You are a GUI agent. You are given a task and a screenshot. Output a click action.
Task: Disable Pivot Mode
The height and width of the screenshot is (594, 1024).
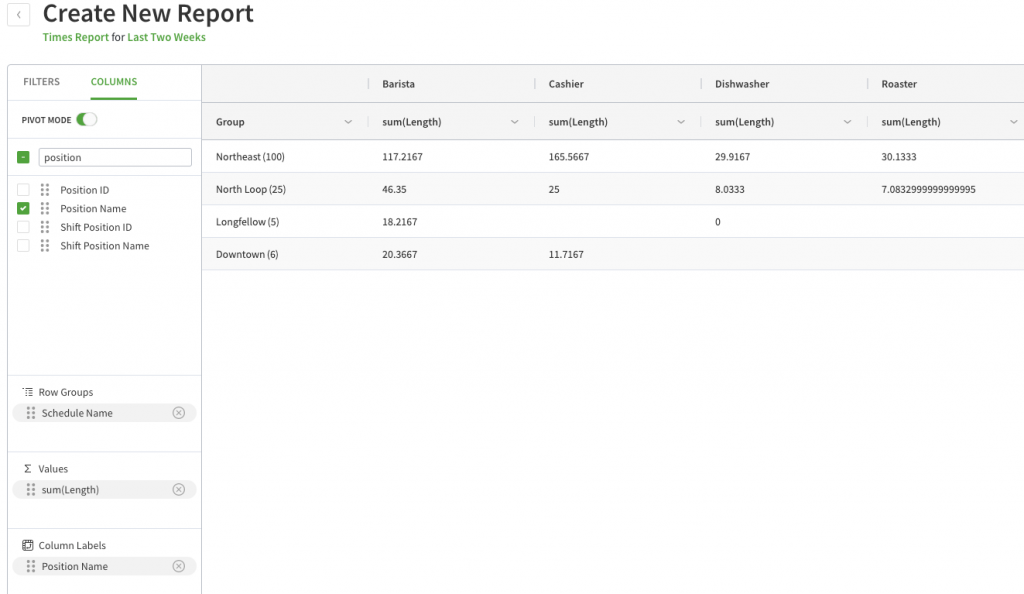tap(88, 117)
